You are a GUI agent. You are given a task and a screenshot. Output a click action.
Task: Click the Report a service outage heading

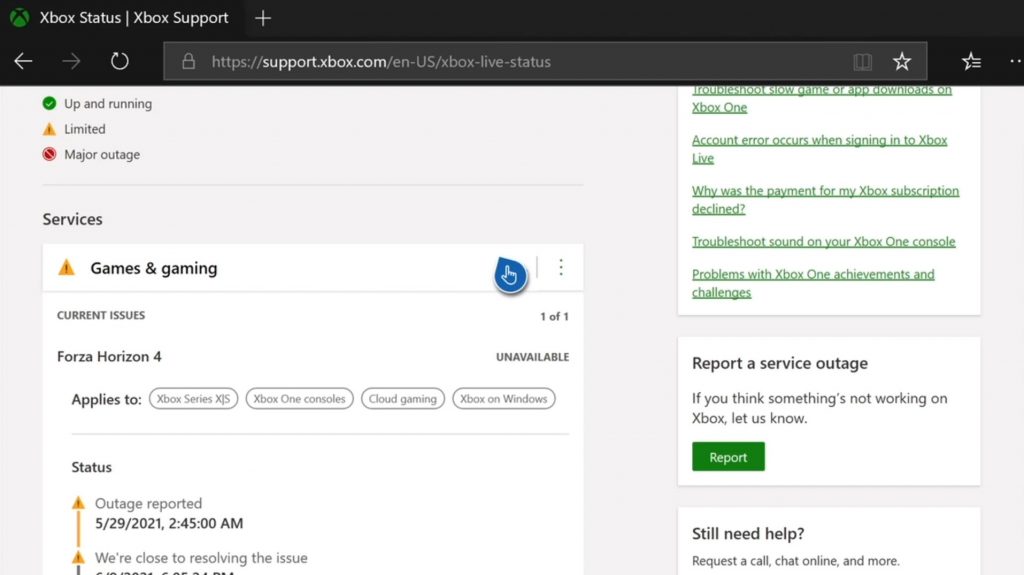[x=780, y=363]
